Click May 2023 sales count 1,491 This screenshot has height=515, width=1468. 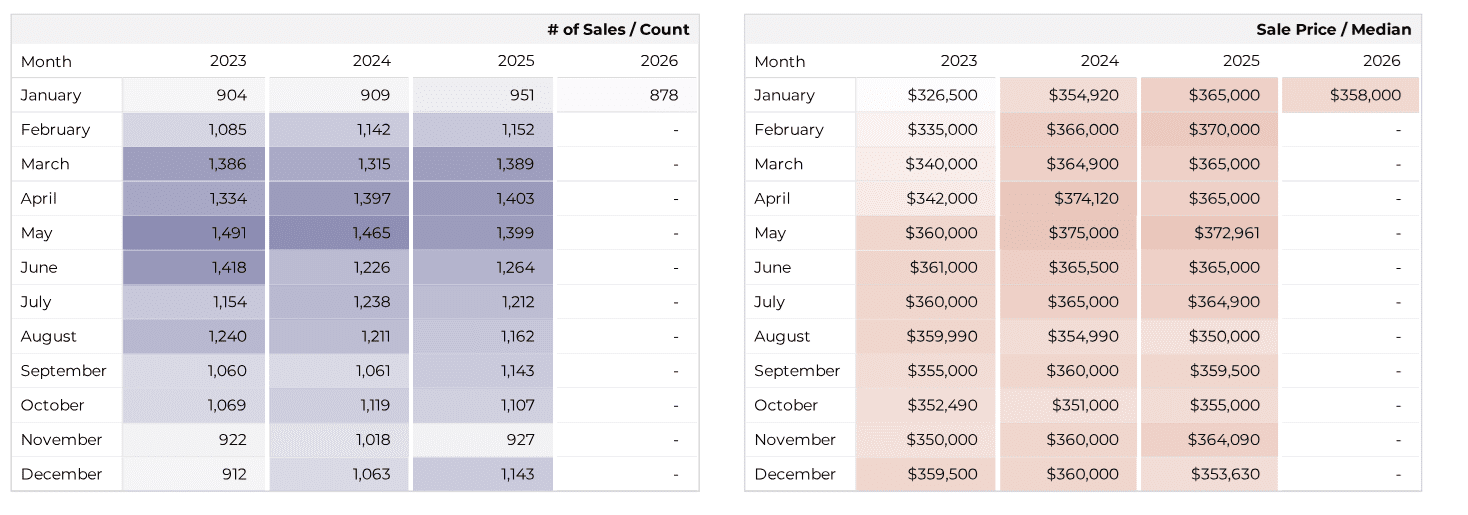coord(227,233)
